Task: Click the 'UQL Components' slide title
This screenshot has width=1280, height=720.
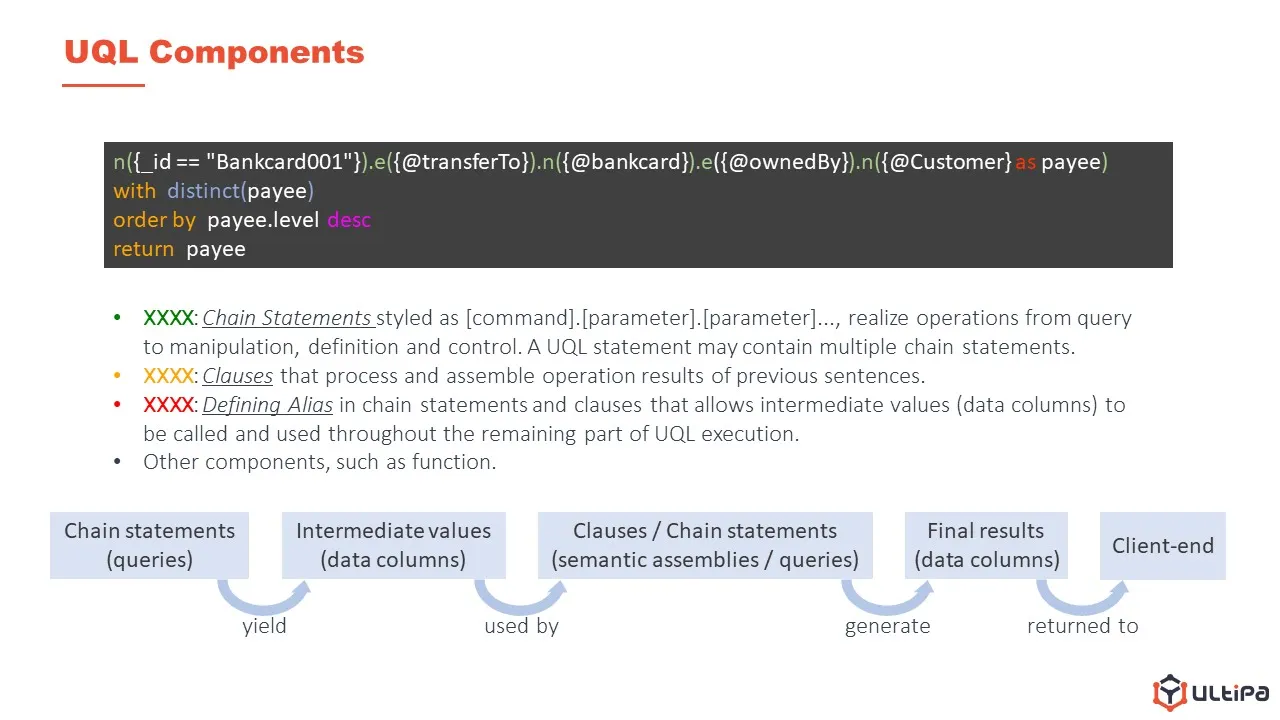Action: [214, 52]
